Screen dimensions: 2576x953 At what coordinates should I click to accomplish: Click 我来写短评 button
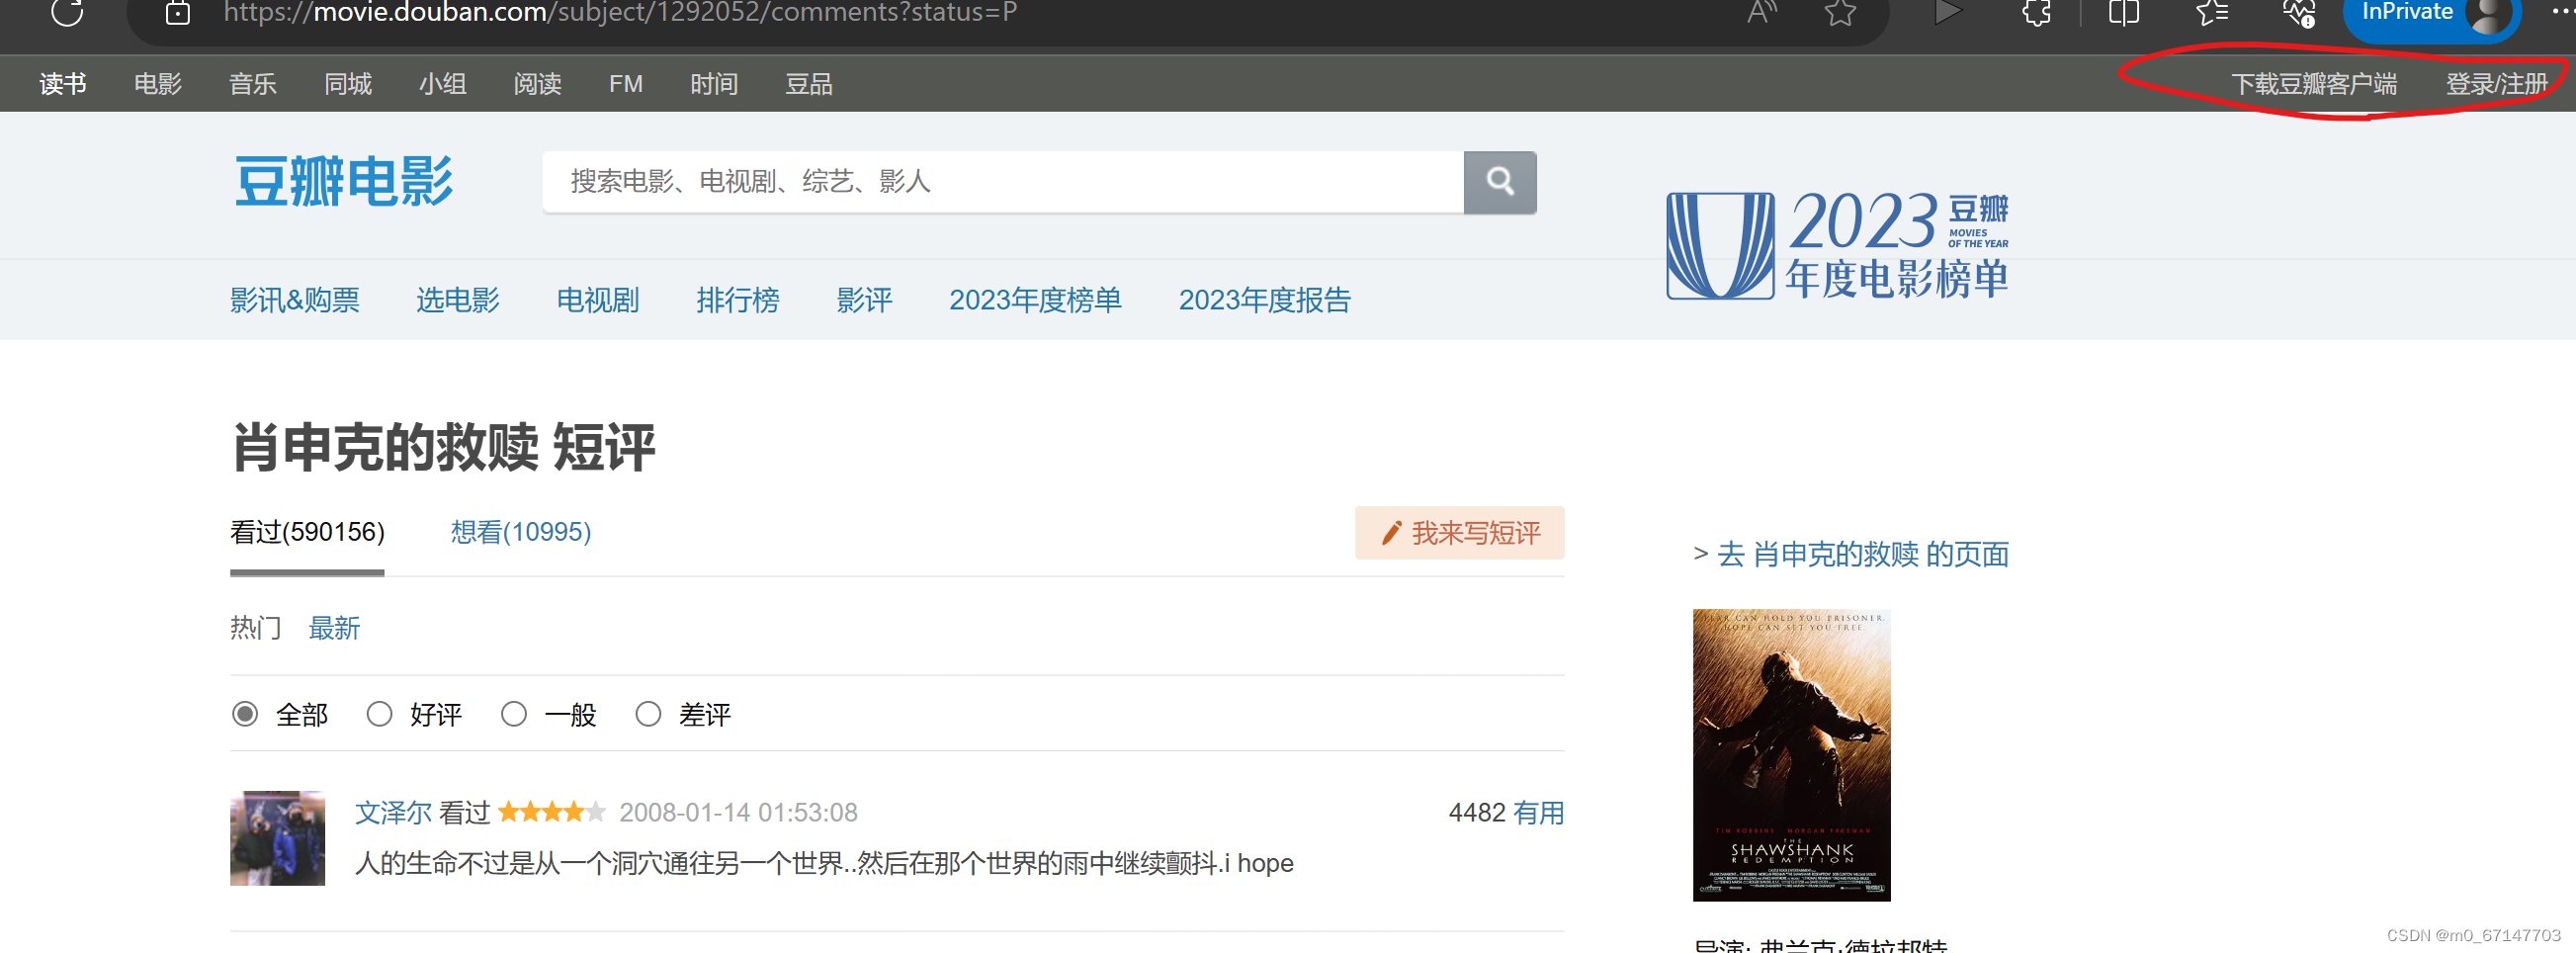(1460, 533)
